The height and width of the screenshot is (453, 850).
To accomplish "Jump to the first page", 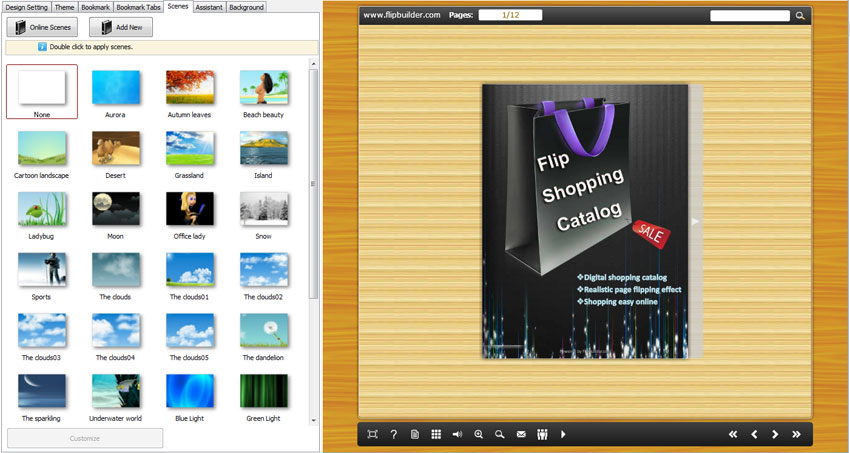I will click(x=733, y=434).
